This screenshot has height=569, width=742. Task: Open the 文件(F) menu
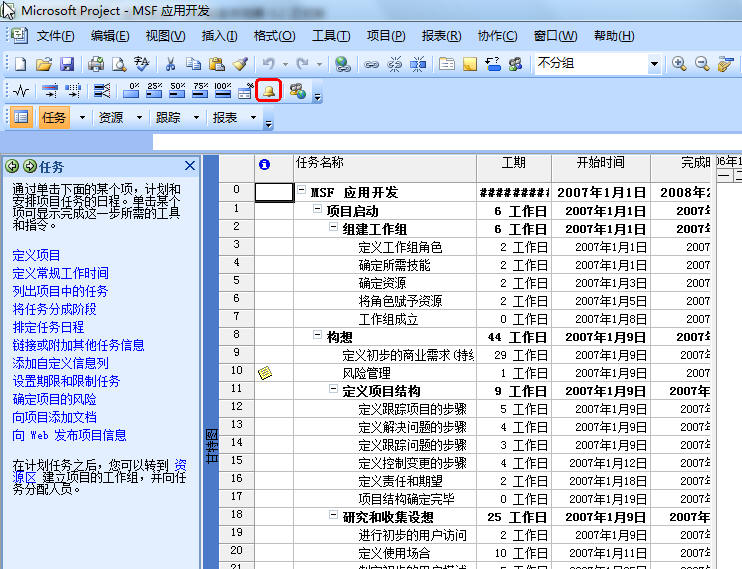(55, 36)
